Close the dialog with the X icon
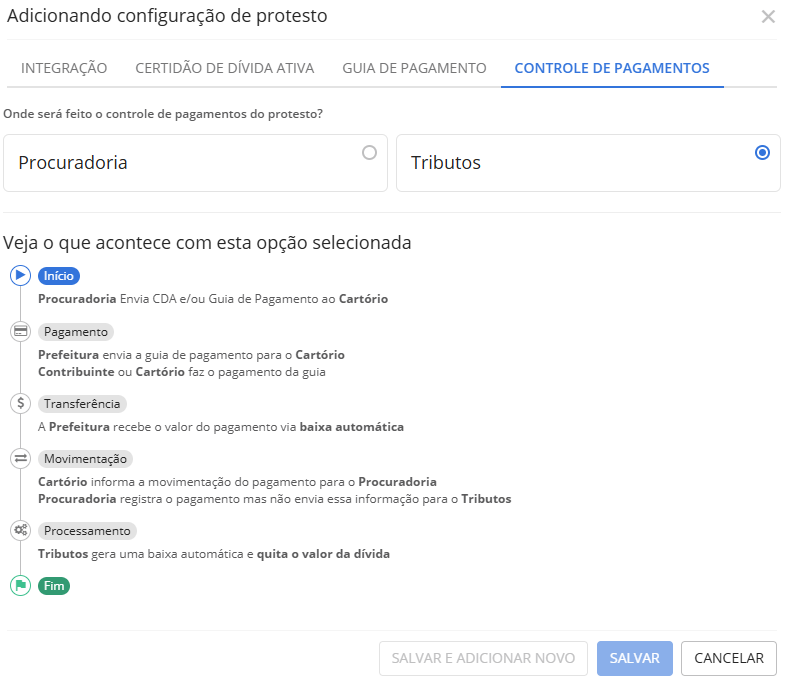The height and width of the screenshot is (680, 787). [768, 16]
